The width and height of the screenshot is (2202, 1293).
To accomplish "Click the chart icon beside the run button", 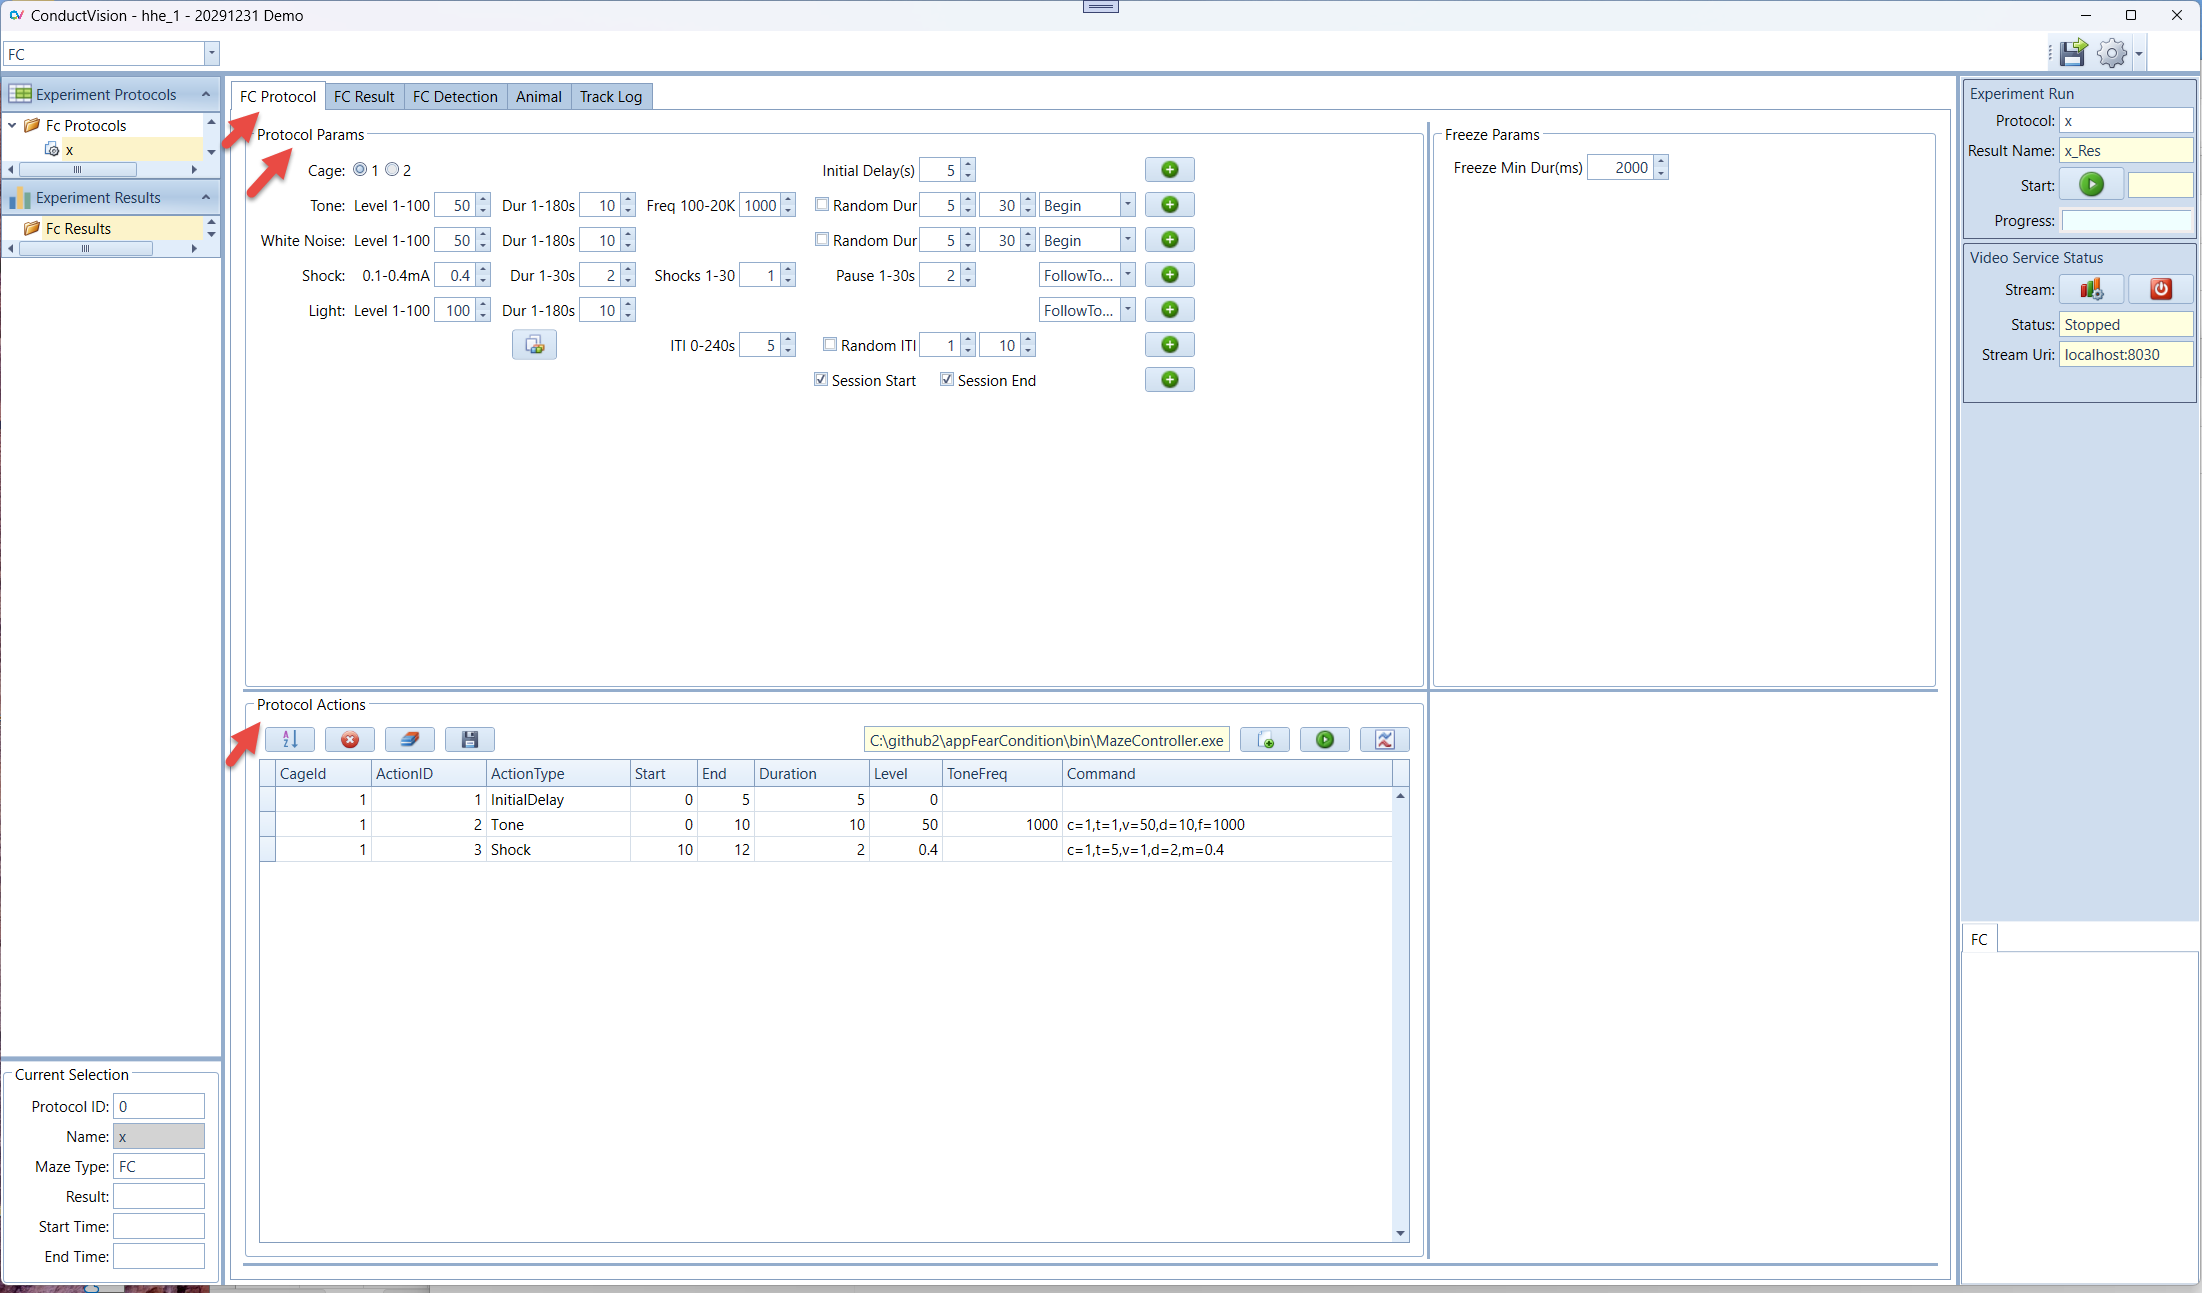I will click(1384, 740).
